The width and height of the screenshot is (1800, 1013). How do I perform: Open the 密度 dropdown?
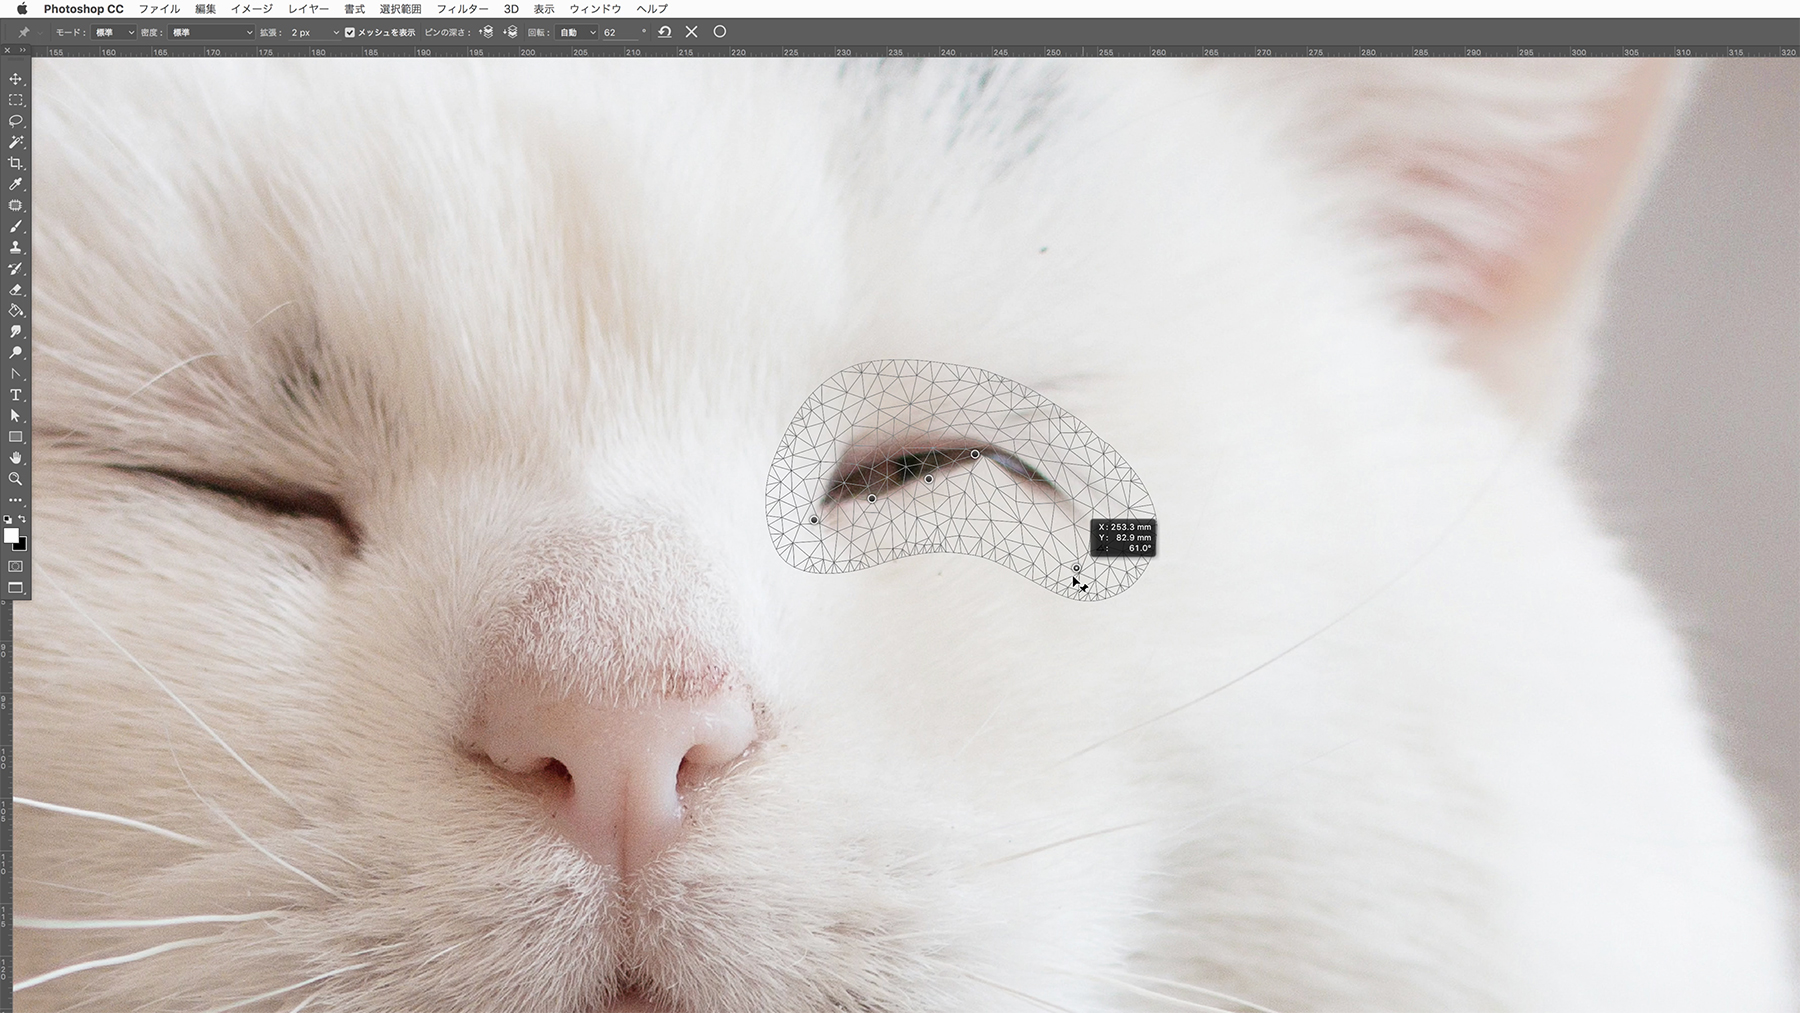[211, 32]
